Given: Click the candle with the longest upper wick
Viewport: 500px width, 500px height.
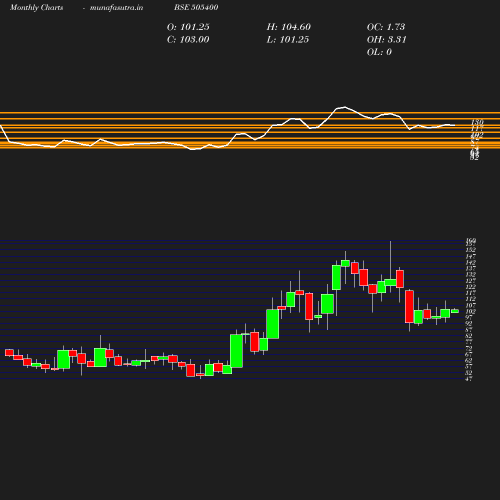Looking at the screenshot, I should click(390, 282).
